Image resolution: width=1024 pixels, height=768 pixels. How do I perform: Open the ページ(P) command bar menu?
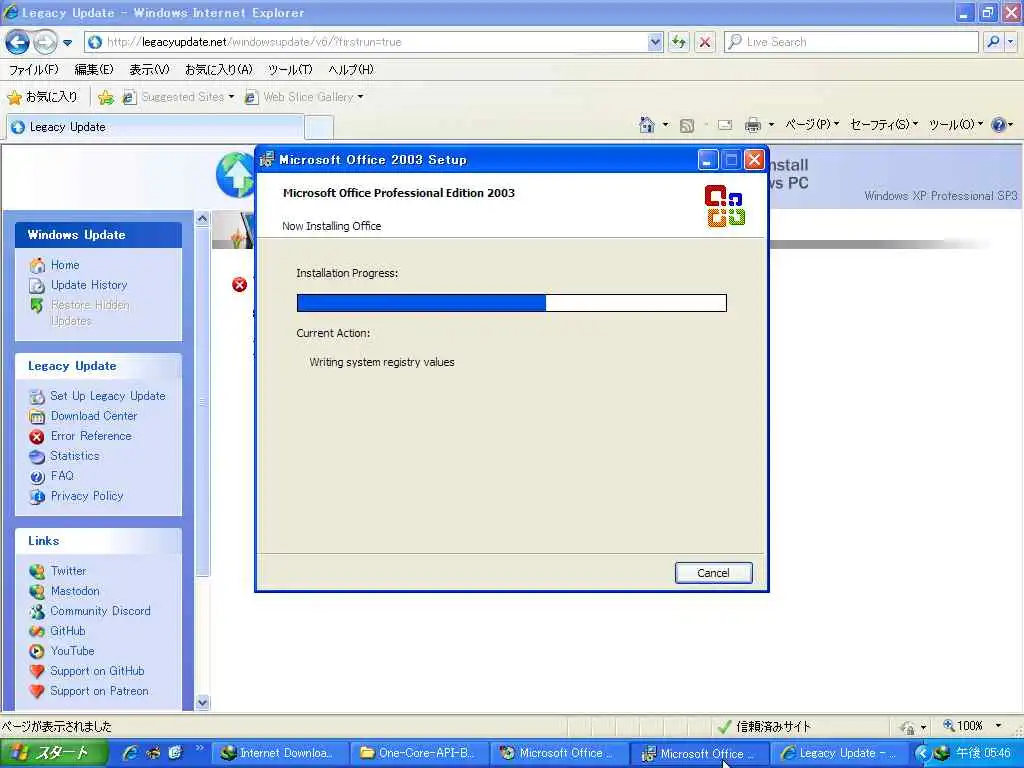[x=811, y=124]
